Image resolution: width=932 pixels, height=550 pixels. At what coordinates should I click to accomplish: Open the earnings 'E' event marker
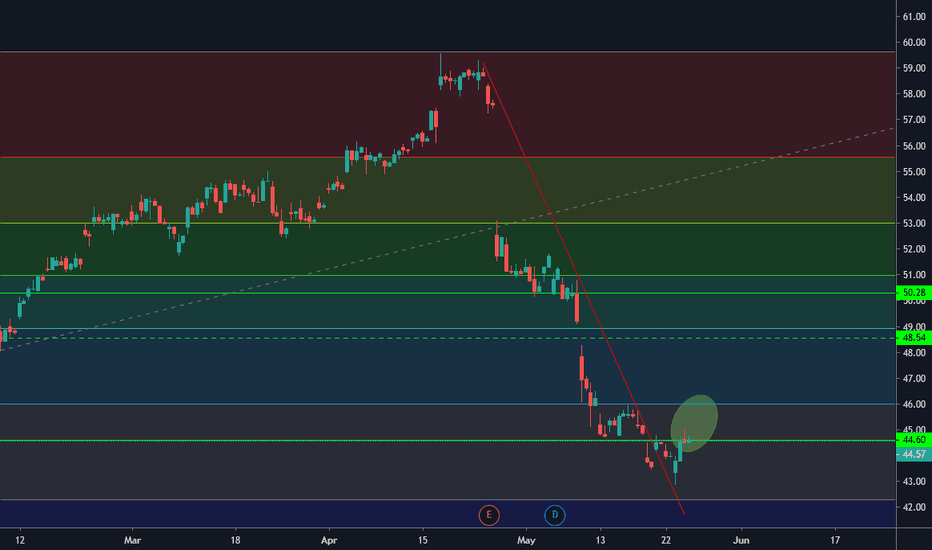coord(489,515)
